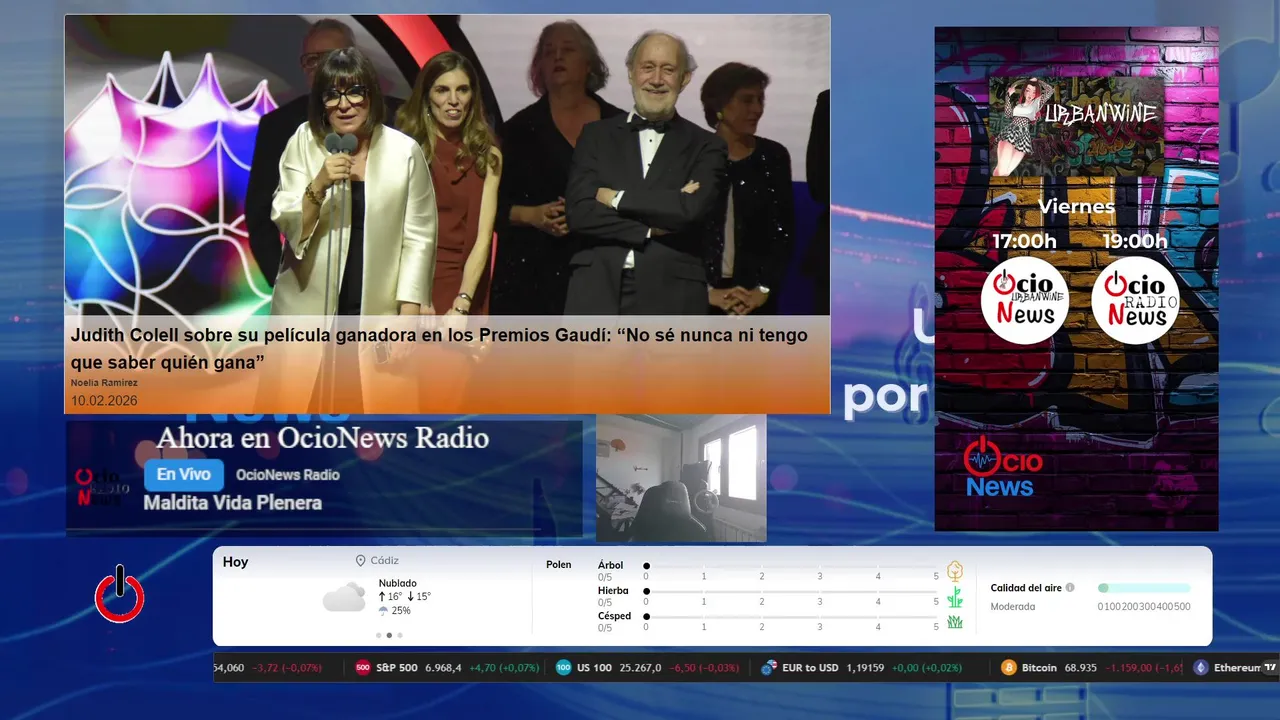1280x720 pixels.
Task: Click the Urbanwine album artwork
Action: point(1076,127)
